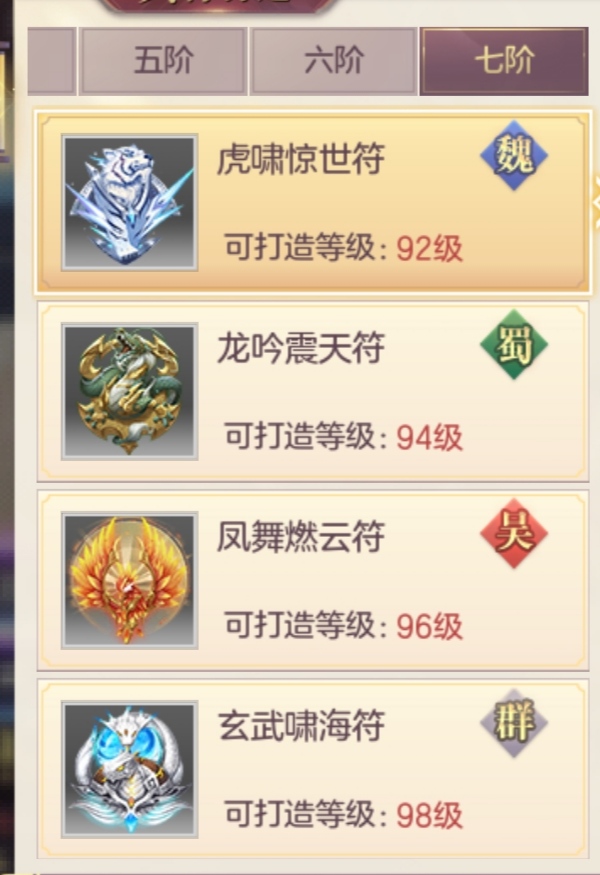Click the red 吴 faction badge
Image resolution: width=600 pixels, height=875 pixels.
(x=513, y=533)
